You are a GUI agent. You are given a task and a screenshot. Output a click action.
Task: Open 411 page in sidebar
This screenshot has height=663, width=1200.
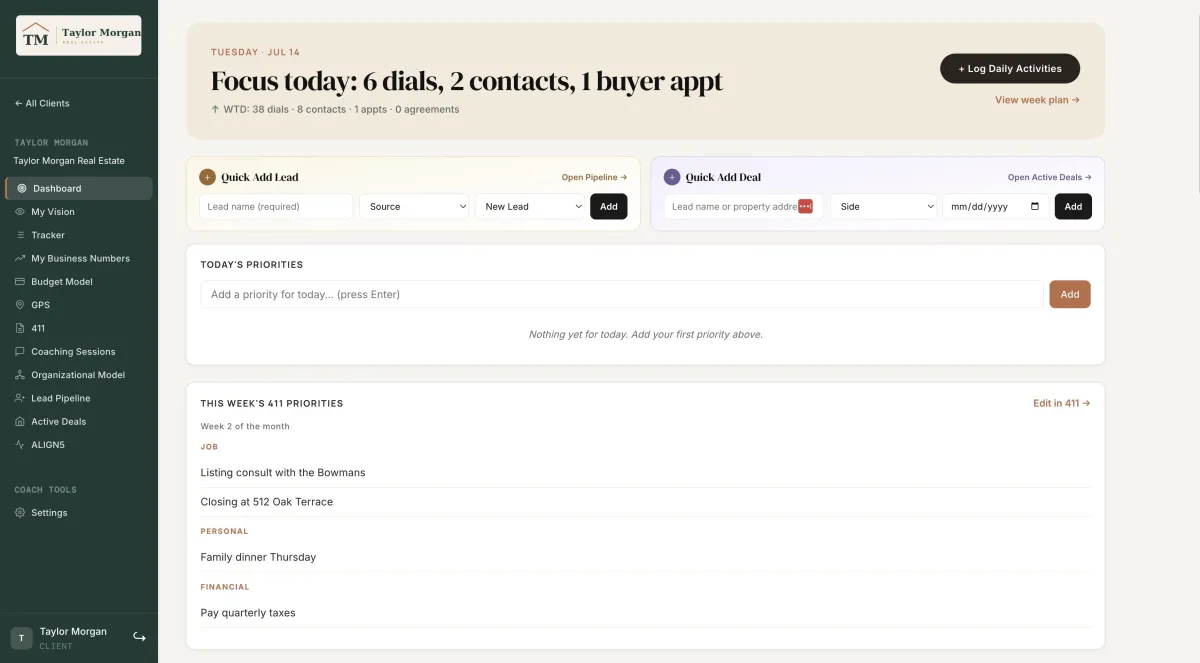pyautogui.click(x=79, y=328)
